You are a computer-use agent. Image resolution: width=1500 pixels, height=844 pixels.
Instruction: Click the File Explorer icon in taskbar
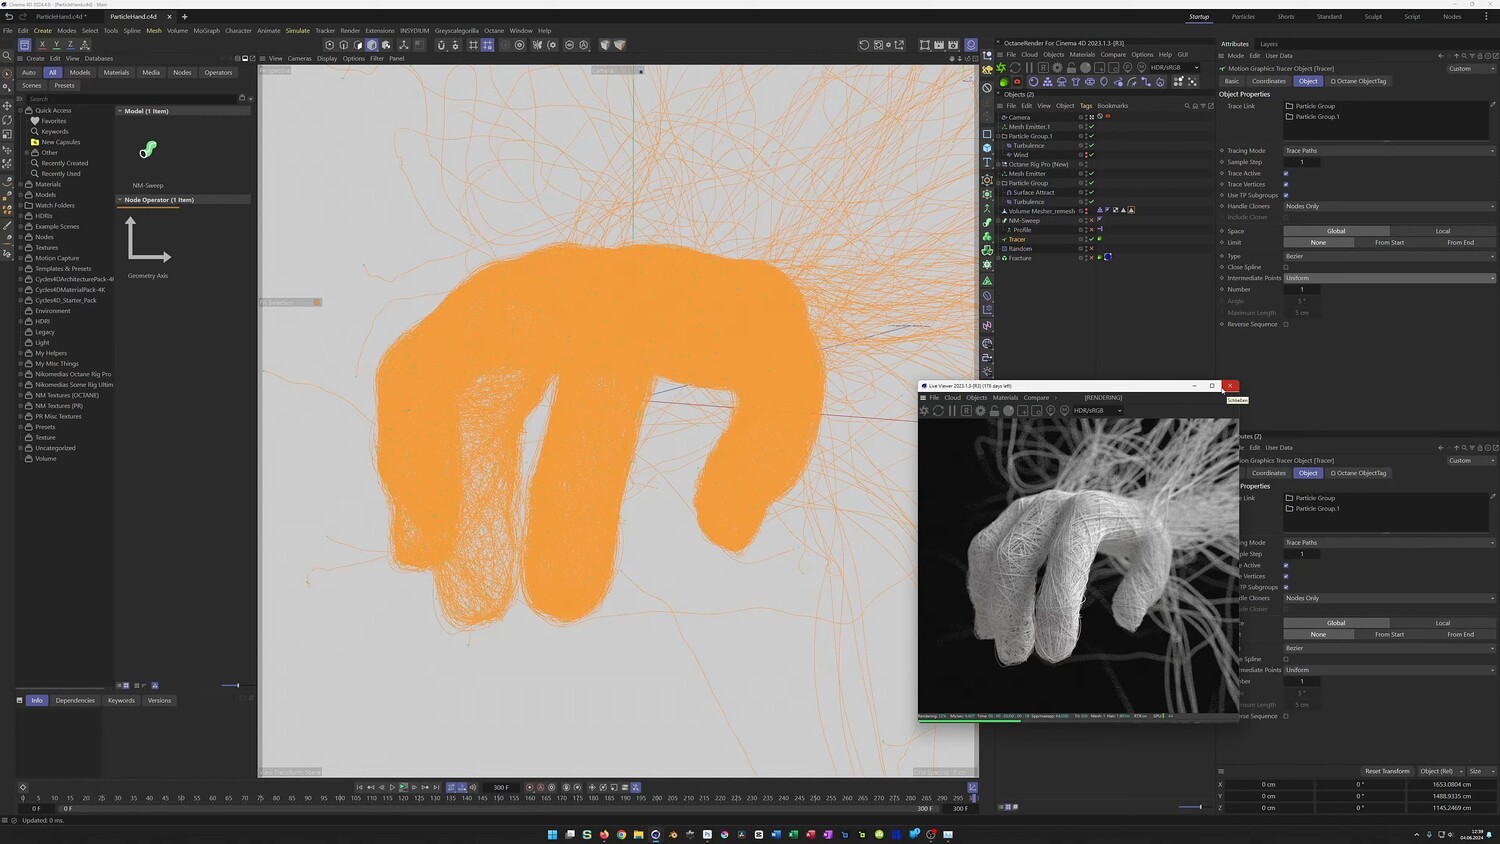[x=638, y=834]
